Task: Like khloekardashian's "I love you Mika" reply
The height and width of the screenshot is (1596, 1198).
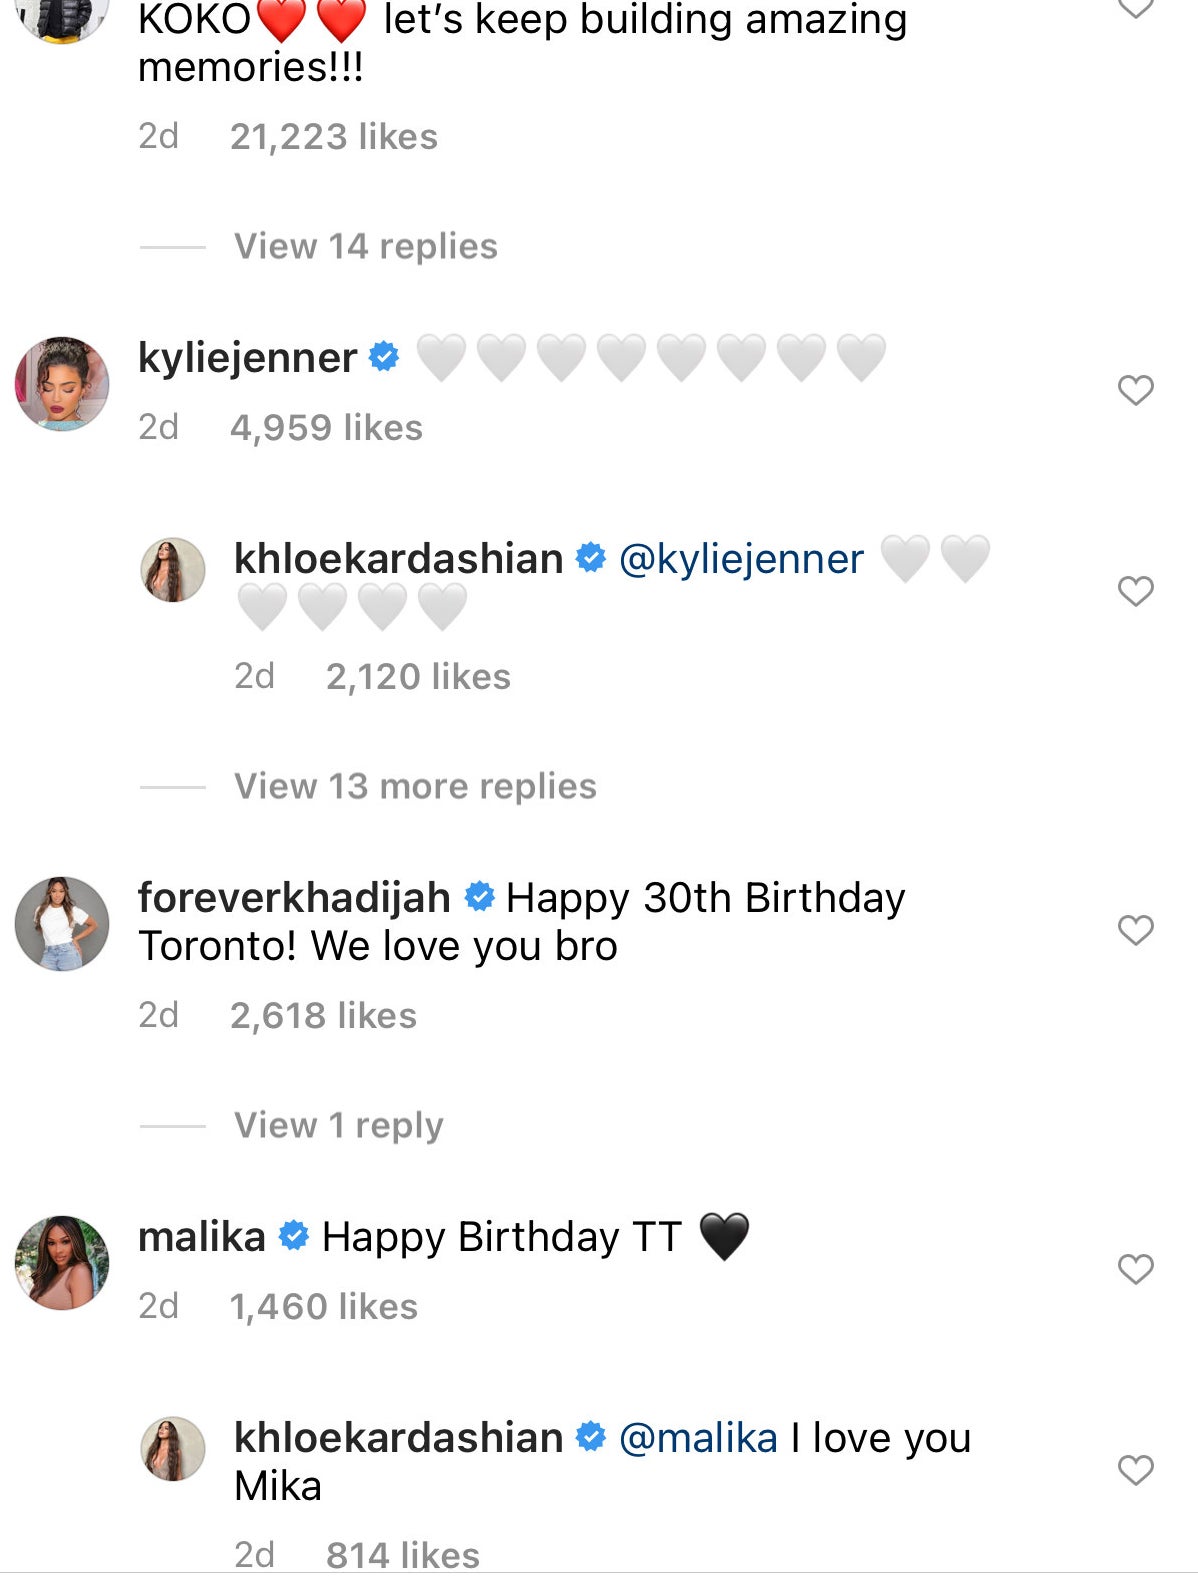Action: click(1135, 1470)
